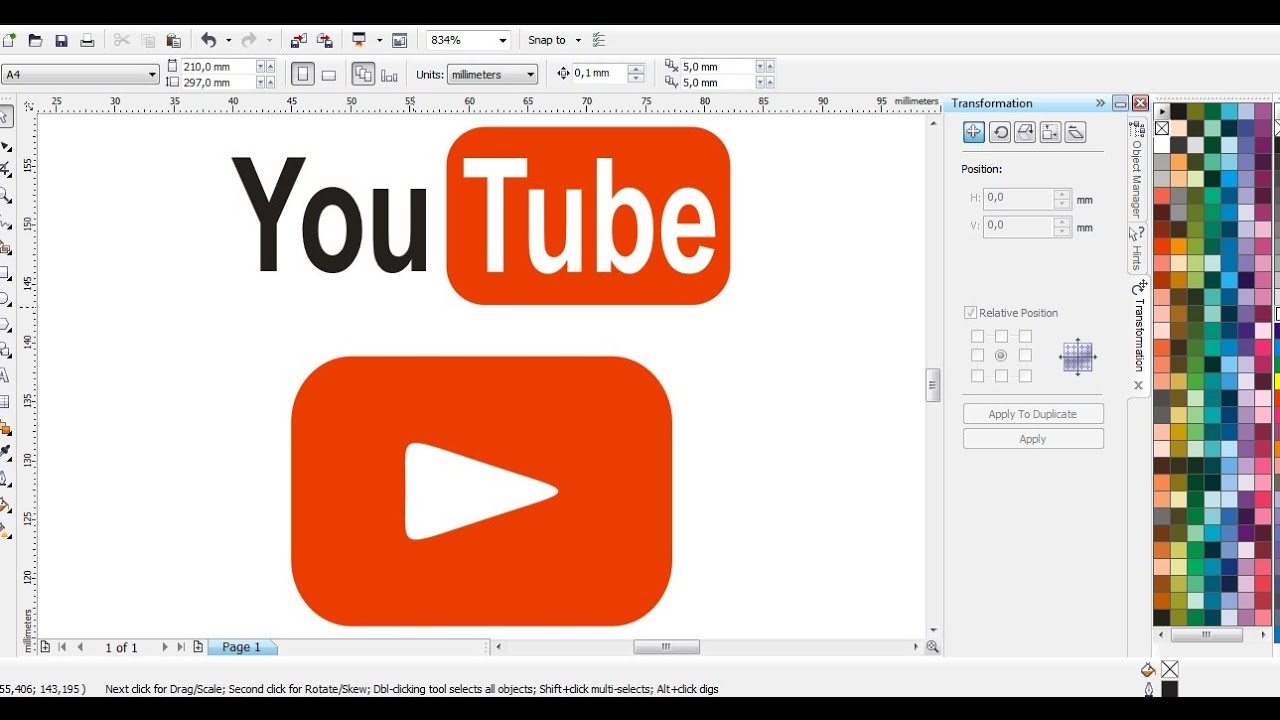Increase the nudge offset 0,1 mm stepper
This screenshot has height=720, width=1280.
coord(636,69)
